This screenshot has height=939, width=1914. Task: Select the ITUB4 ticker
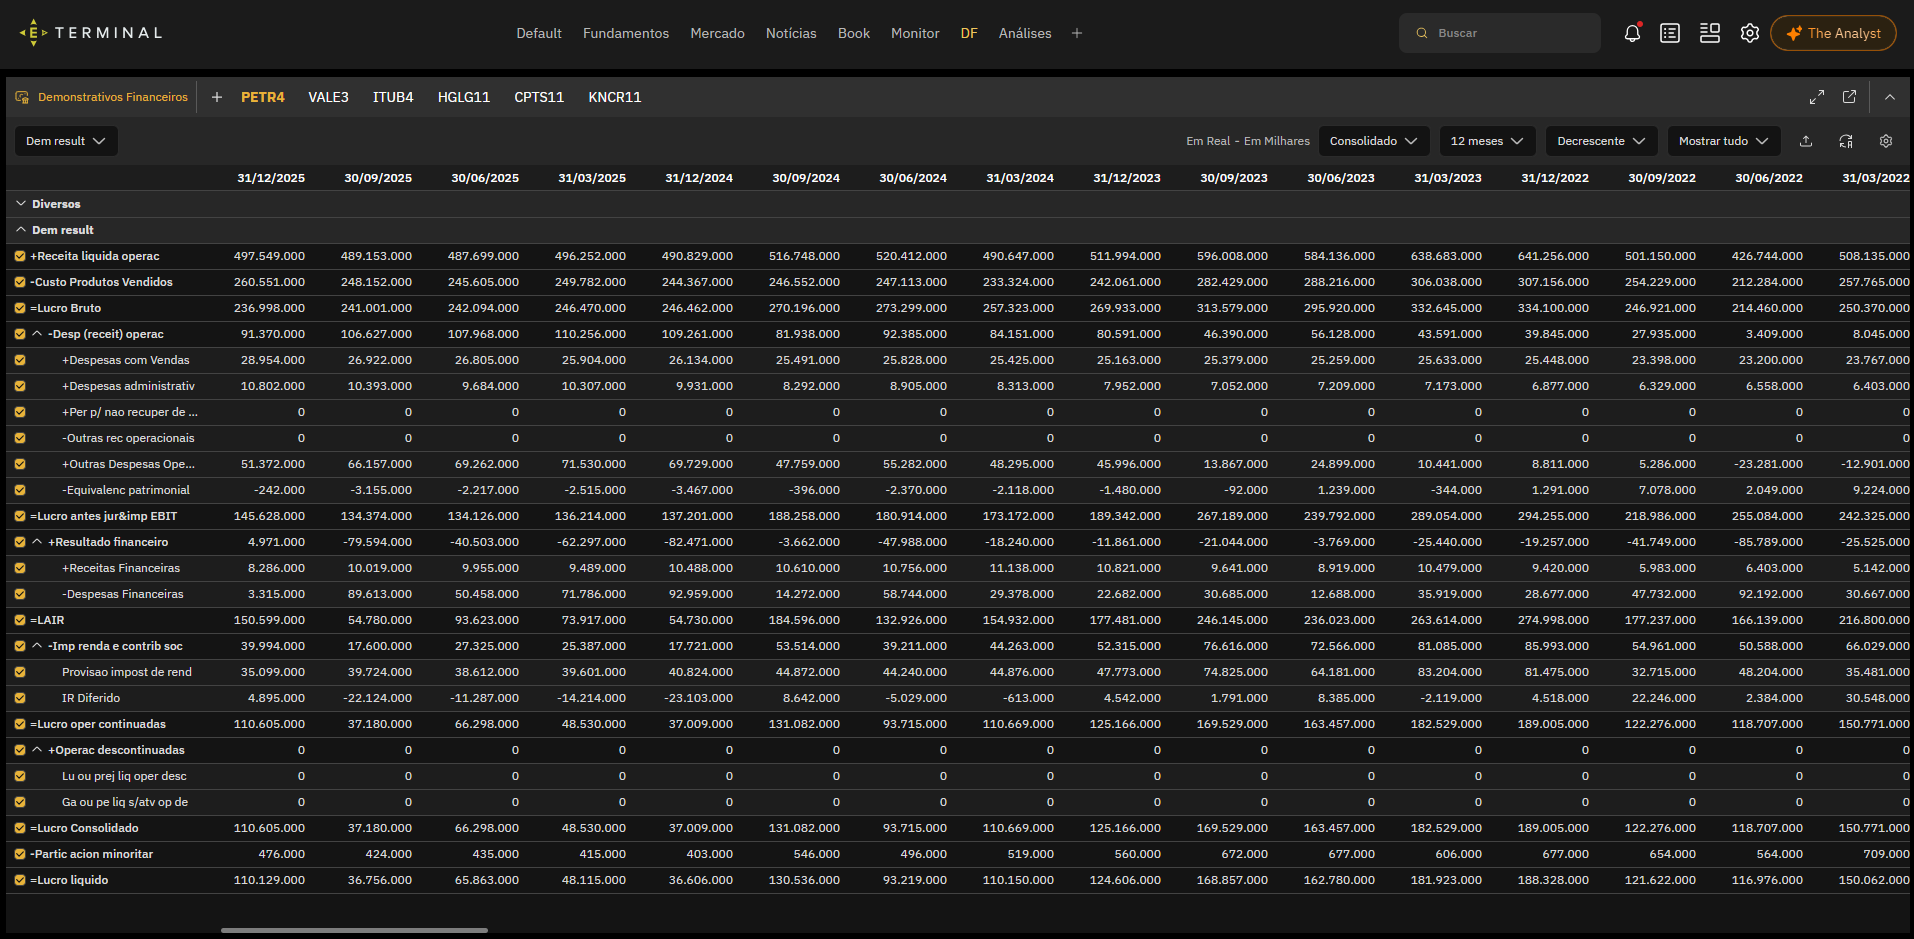point(393,97)
